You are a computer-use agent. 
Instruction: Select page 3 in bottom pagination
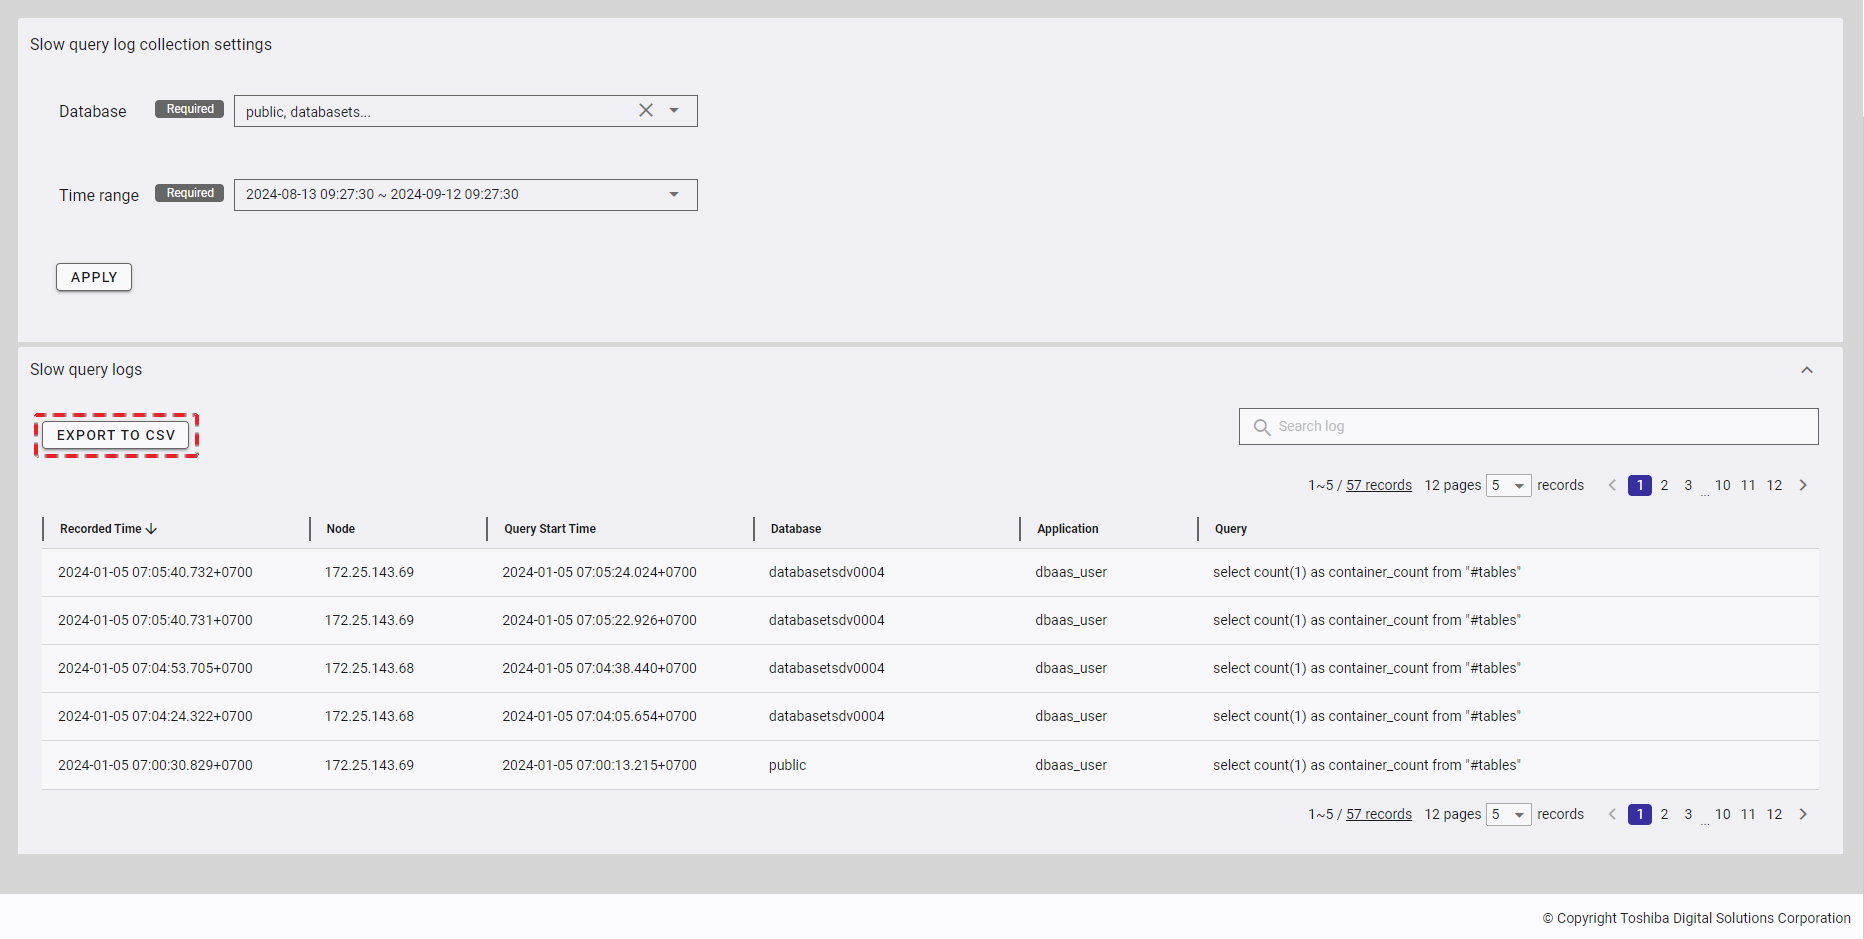pos(1688,815)
